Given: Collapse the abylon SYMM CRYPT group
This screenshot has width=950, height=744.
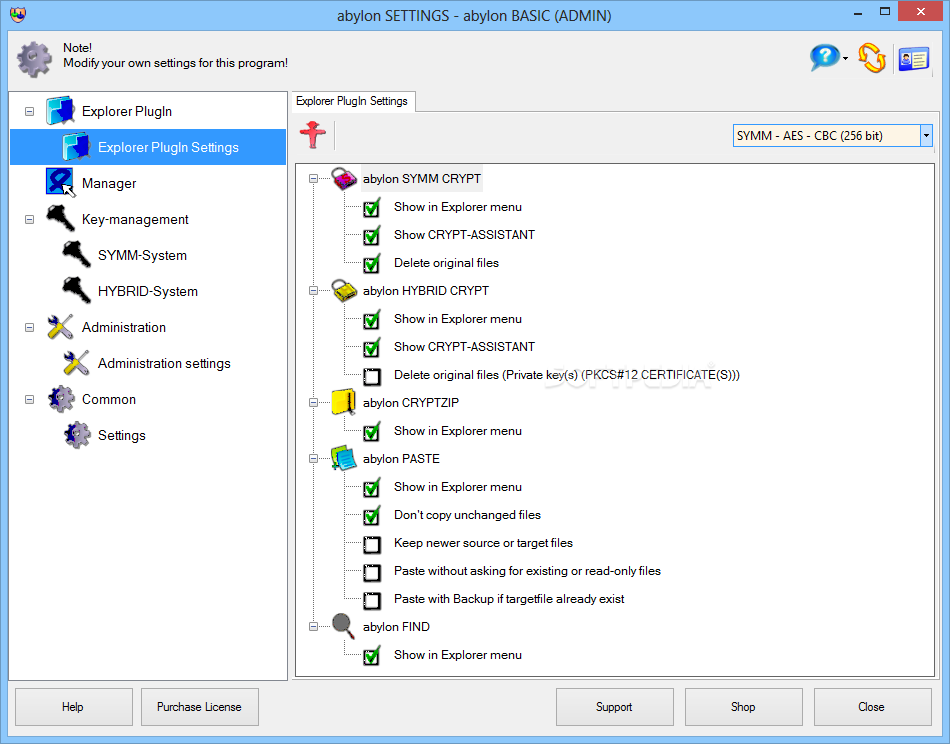Looking at the screenshot, I should [313, 179].
